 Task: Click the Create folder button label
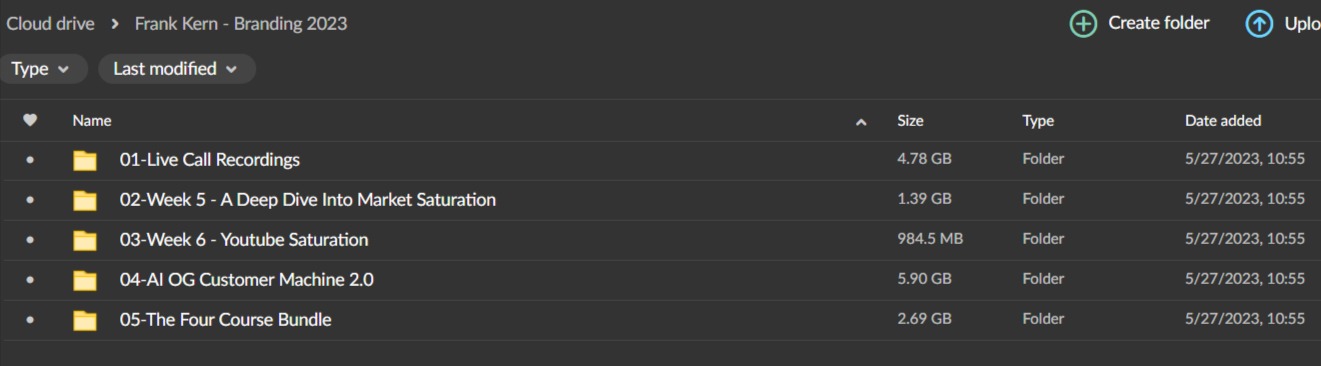click(1159, 23)
